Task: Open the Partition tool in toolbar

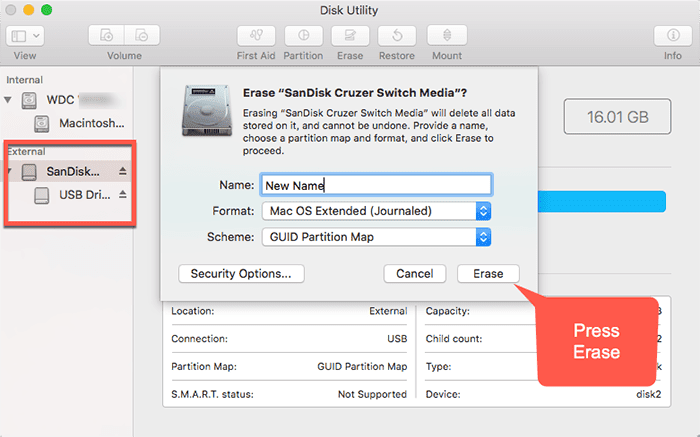Action: tap(303, 36)
